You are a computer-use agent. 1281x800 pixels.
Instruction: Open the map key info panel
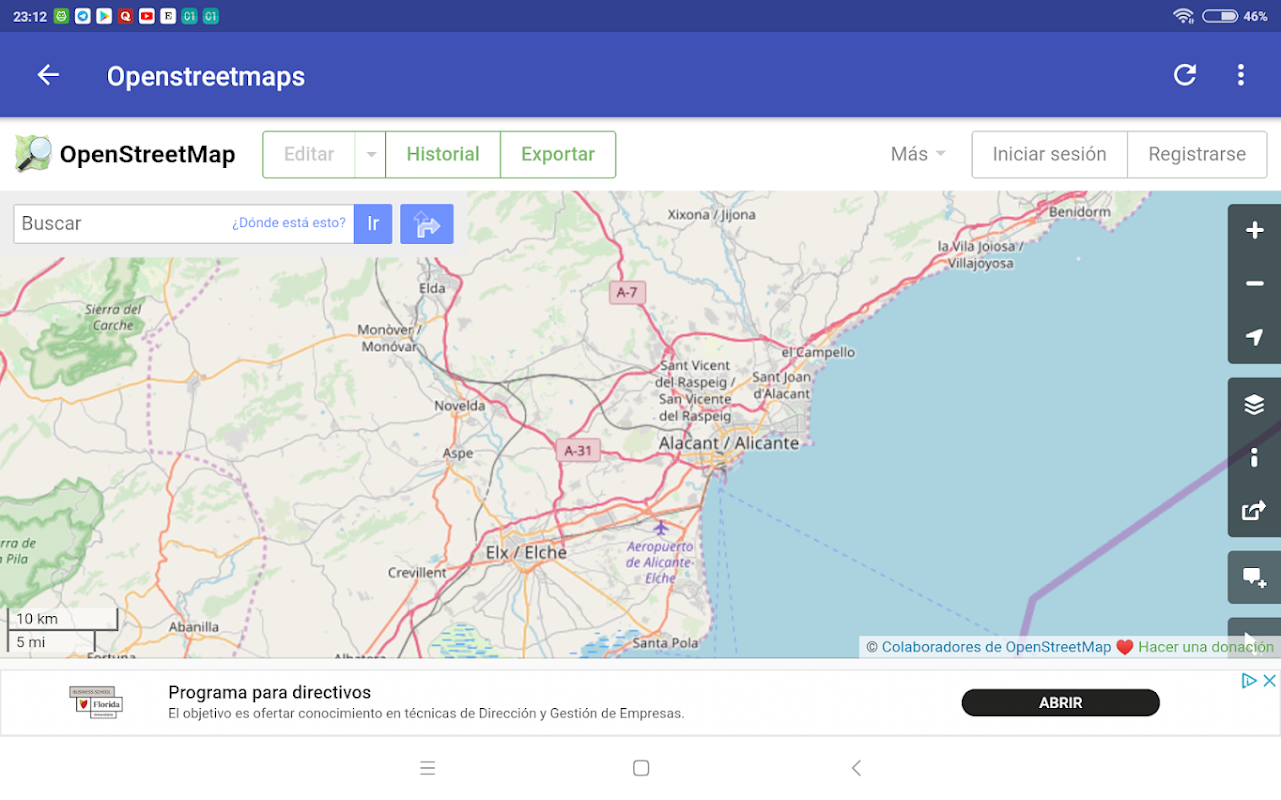tap(1254, 458)
